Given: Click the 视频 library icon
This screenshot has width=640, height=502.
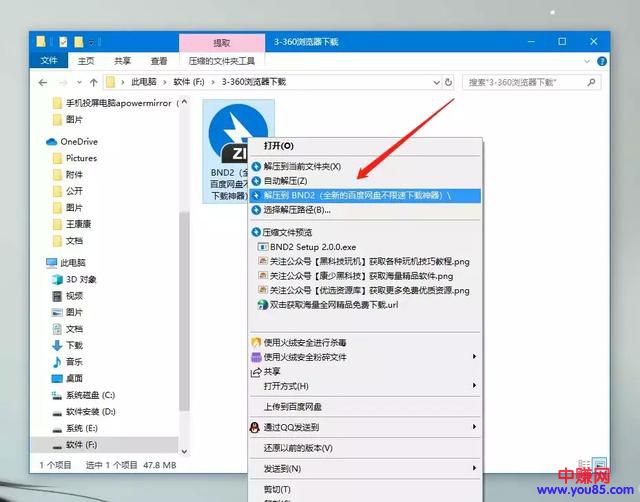Looking at the screenshot, I should coord(57,296).
